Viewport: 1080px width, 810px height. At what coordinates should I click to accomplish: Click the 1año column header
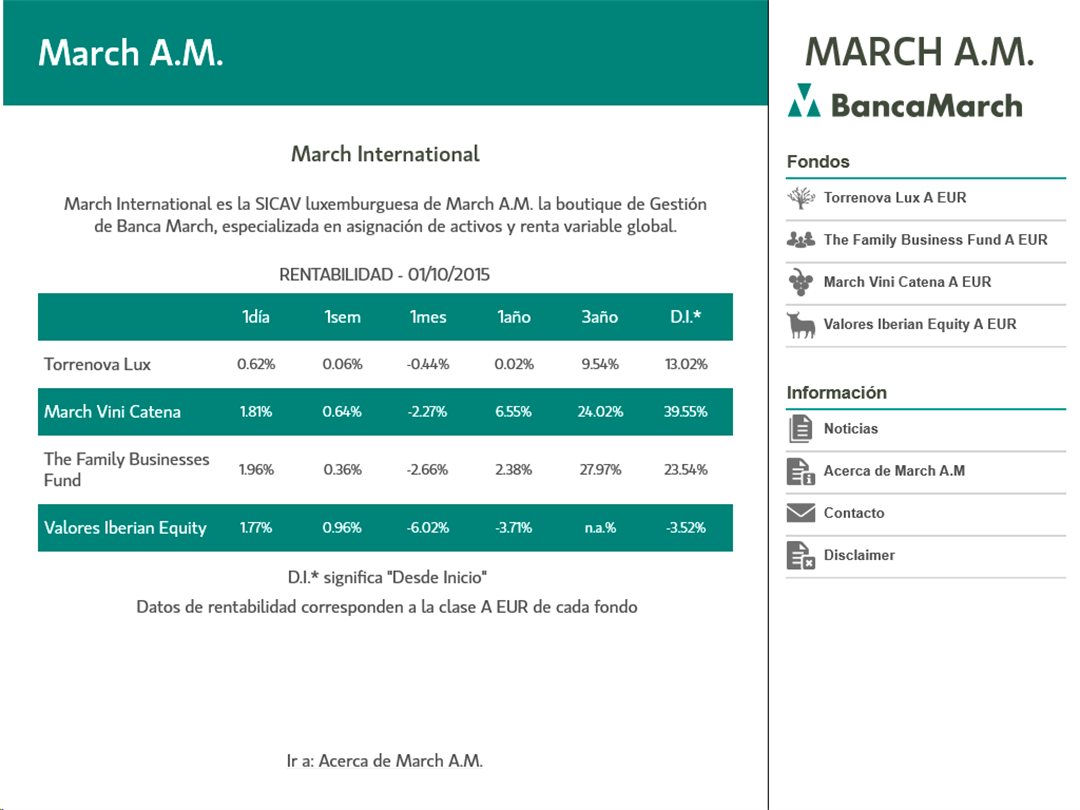(x=514, y=317)
